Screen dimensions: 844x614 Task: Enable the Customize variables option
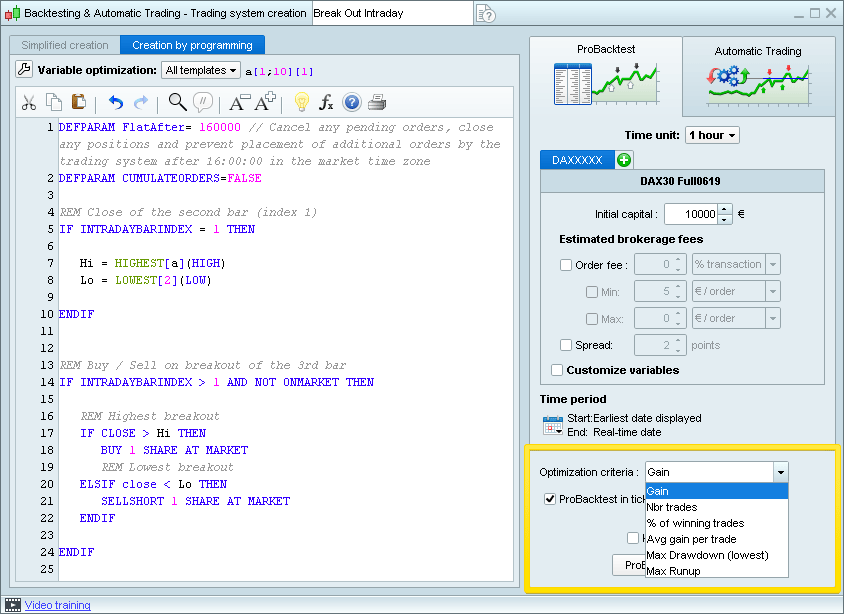pos(557,370)
